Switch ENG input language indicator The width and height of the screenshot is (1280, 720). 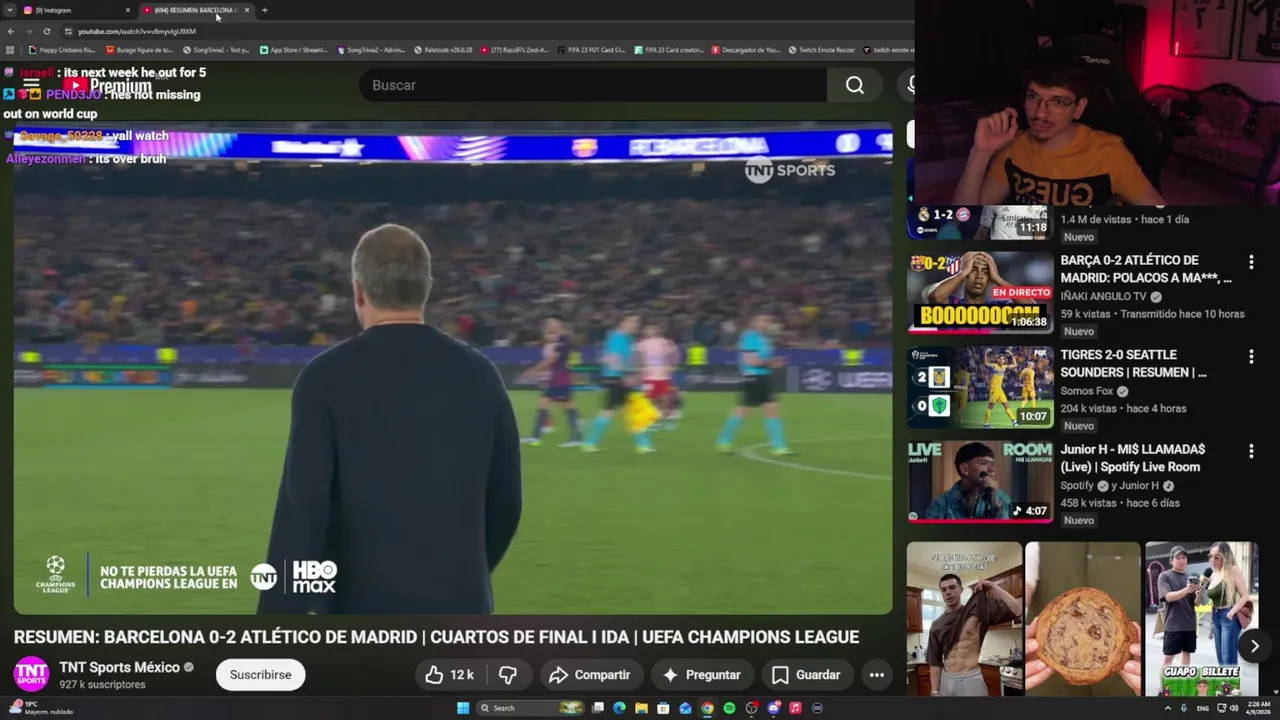[x=1203, y=708]
